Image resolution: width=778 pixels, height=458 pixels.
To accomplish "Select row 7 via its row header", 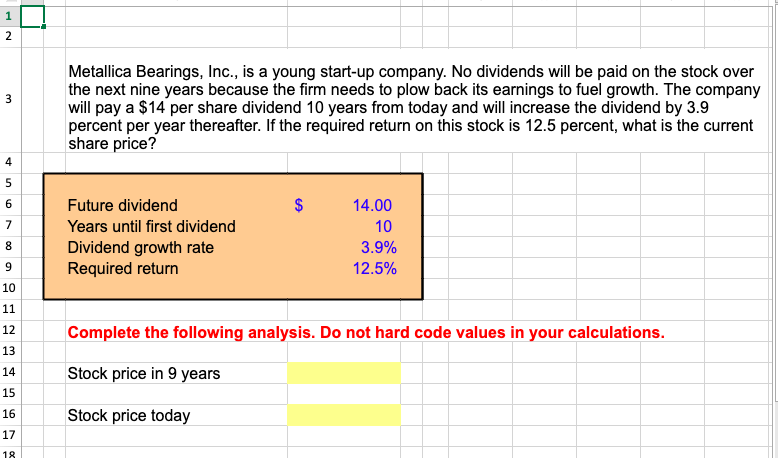I will click(x=8, y=225).
